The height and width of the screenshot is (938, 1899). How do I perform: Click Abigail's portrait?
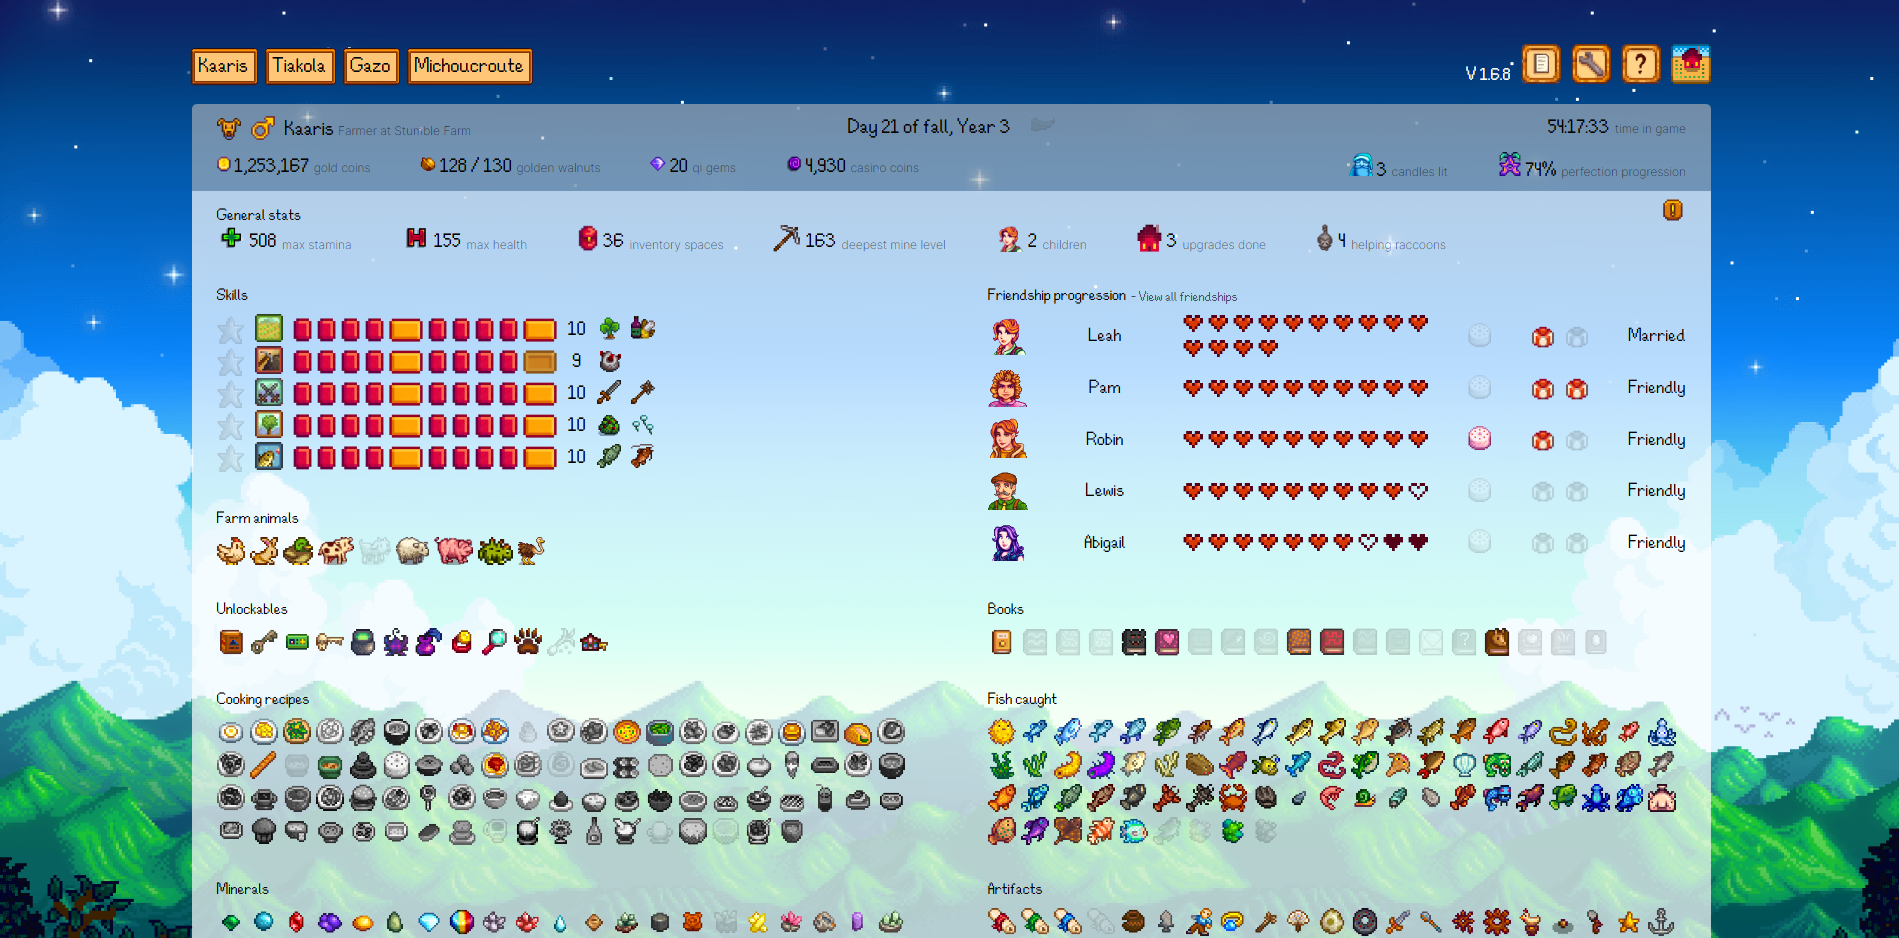[x=1008, y=543]
